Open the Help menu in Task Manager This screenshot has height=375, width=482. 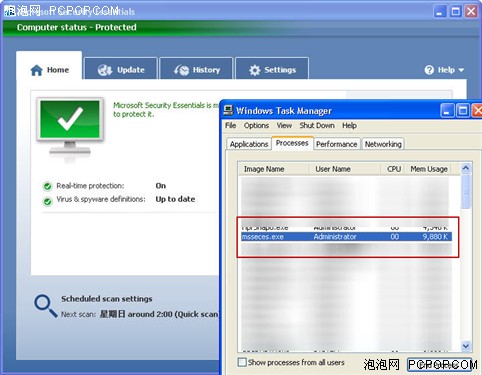(349, 126)
